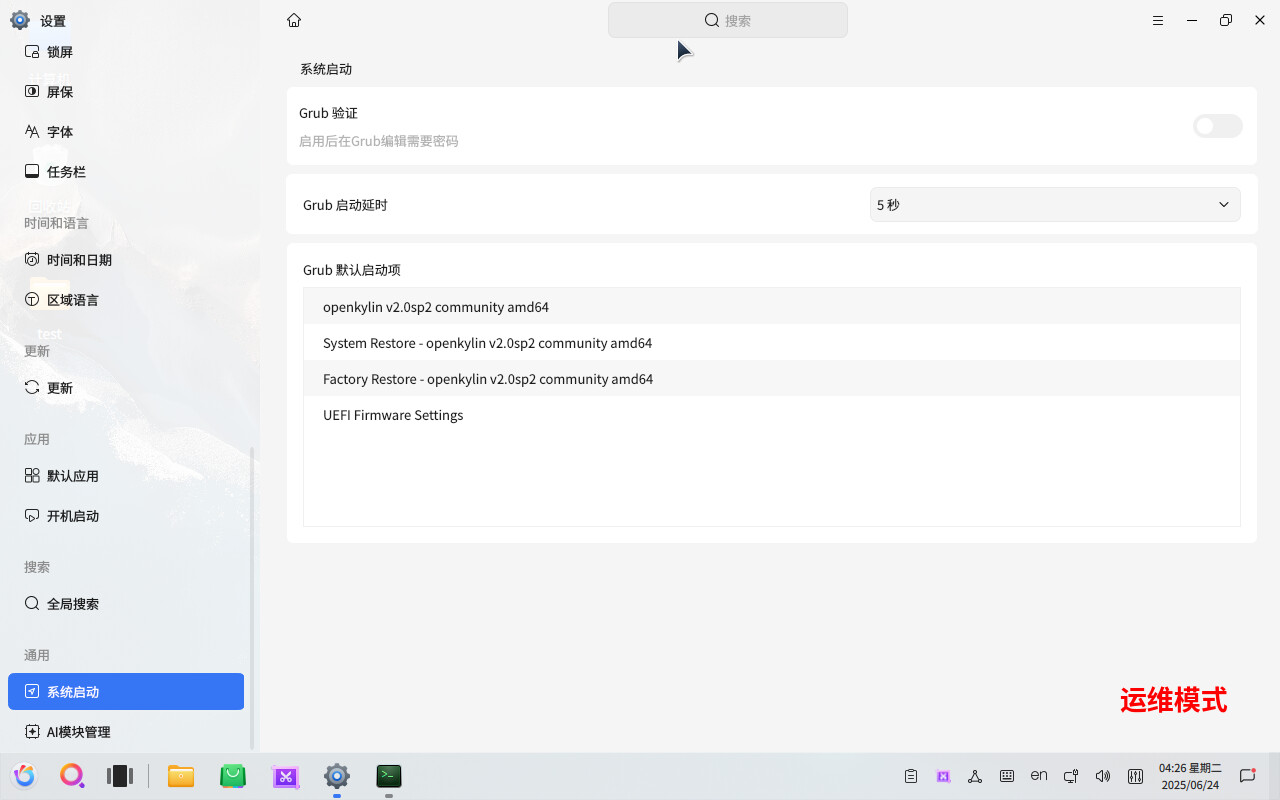This screenshot has height=800, width=1280.
Task: Expand the Grub 启动延时 dropdown
Action: 1055,204
